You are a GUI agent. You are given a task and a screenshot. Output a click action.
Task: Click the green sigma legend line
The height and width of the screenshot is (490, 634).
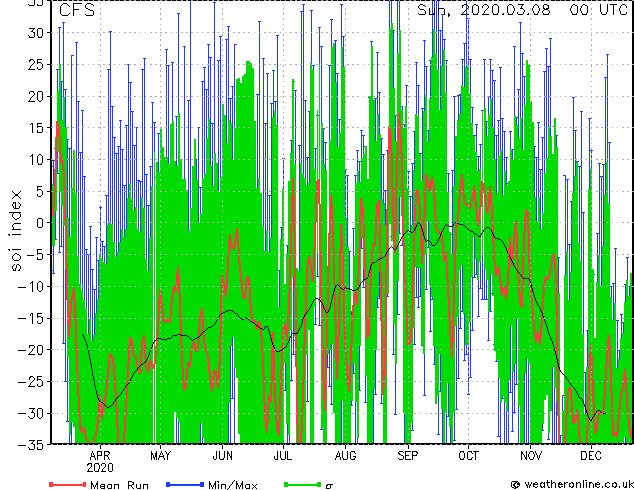point(302,484)
